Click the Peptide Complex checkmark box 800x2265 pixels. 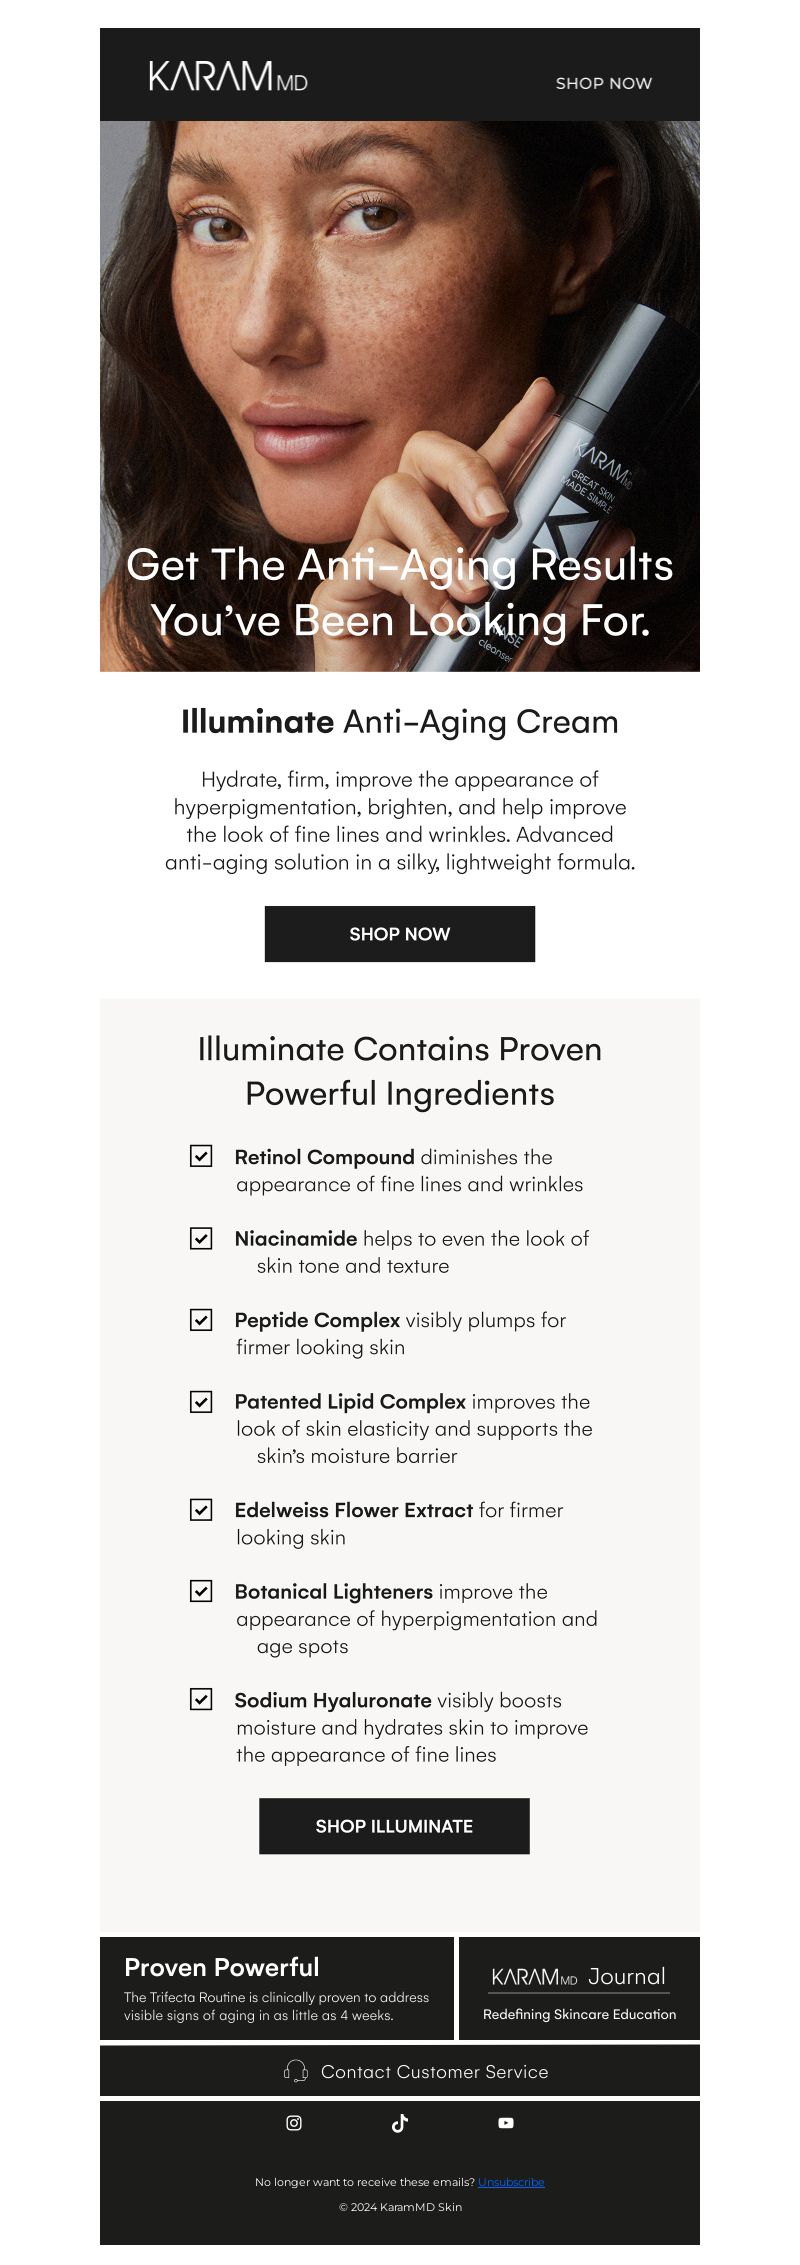[x=201, y=1320]
